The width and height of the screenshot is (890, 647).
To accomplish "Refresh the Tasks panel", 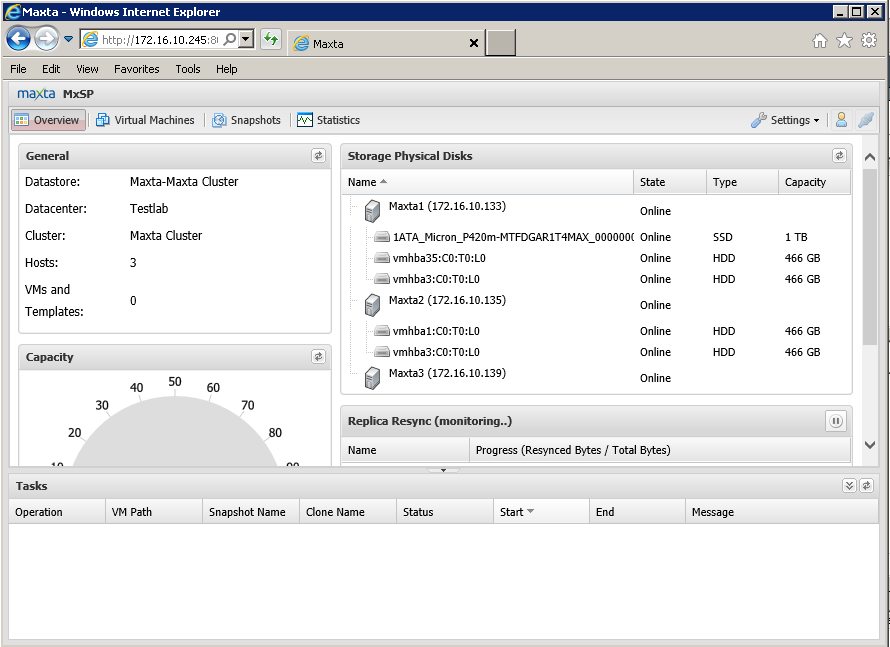I will click(x=866, y=485).
